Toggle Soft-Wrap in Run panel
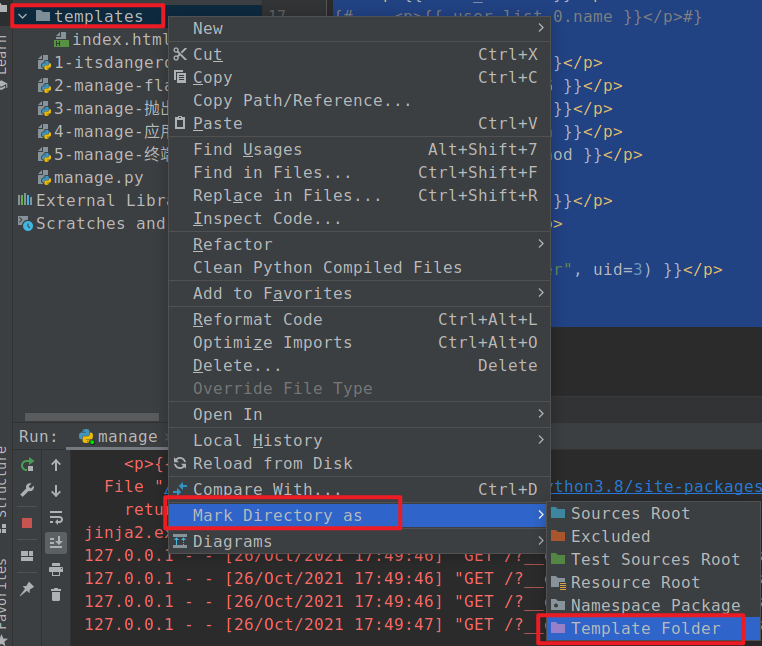This screenshot has height=646, width=762. click(56, 517)
